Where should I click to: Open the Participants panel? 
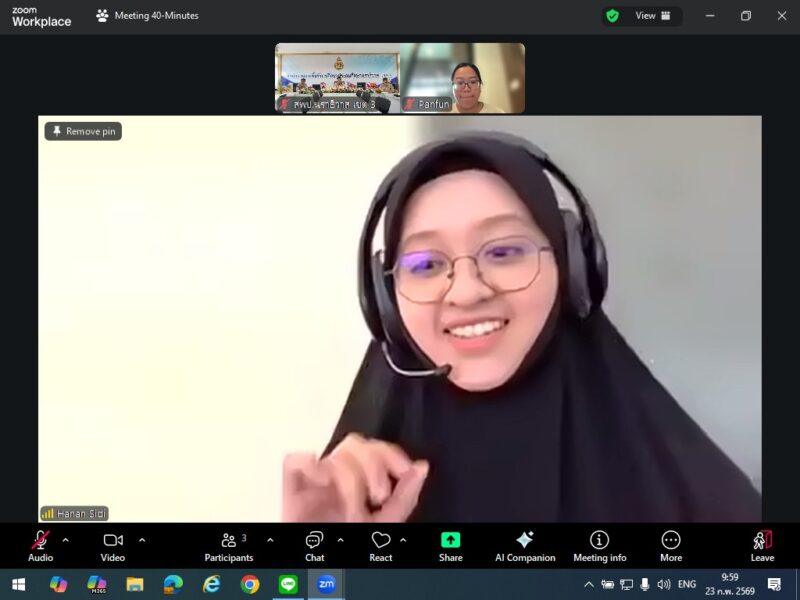229,546
